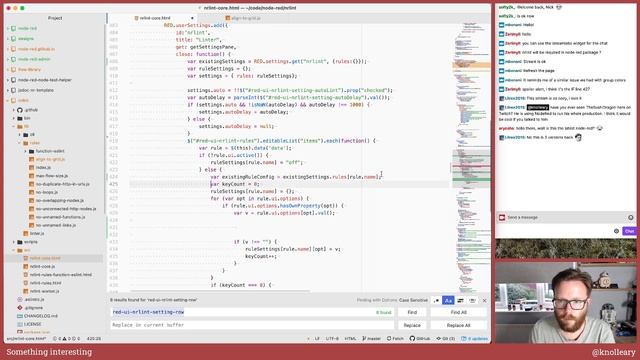This screenshot has height=360, width=640.
Task: Open no-loops.js file
Action: coord(47,192)
